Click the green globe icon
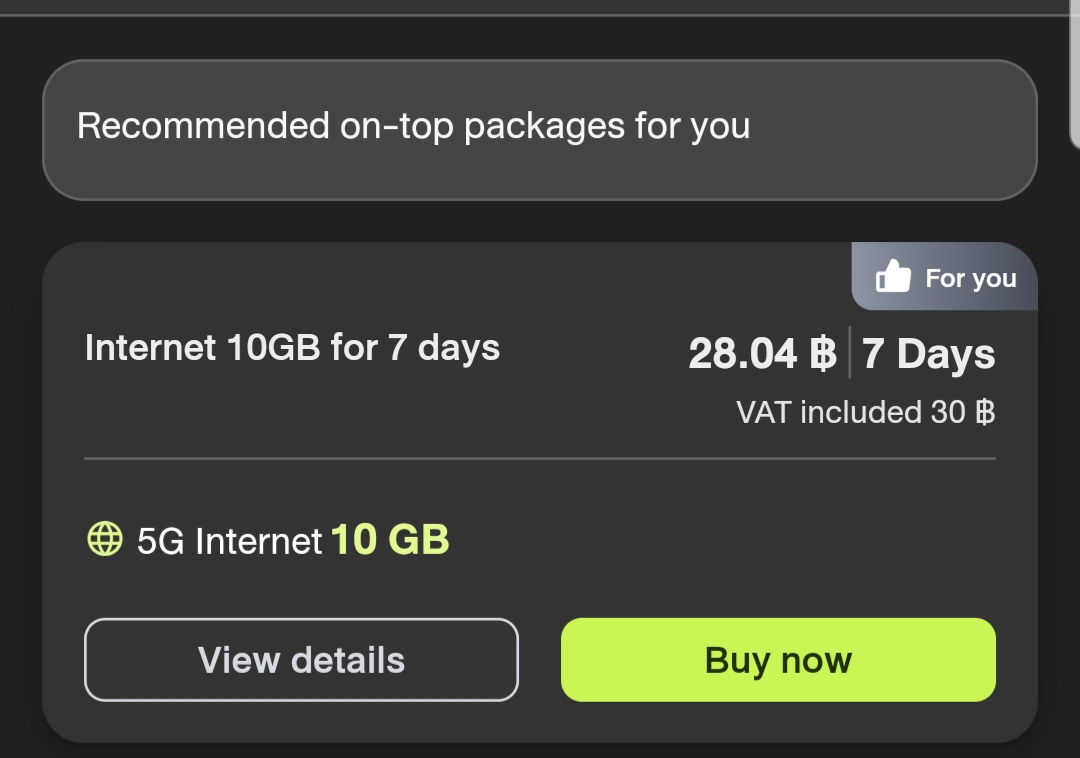This screenshot has height=758, width=1080. click(x=105, y=538)
